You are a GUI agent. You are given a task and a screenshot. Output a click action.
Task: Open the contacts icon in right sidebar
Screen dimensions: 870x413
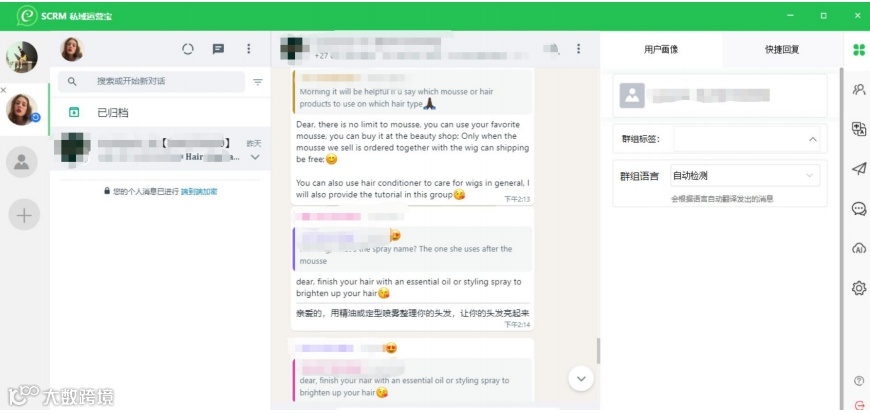(x=858, y=89)
